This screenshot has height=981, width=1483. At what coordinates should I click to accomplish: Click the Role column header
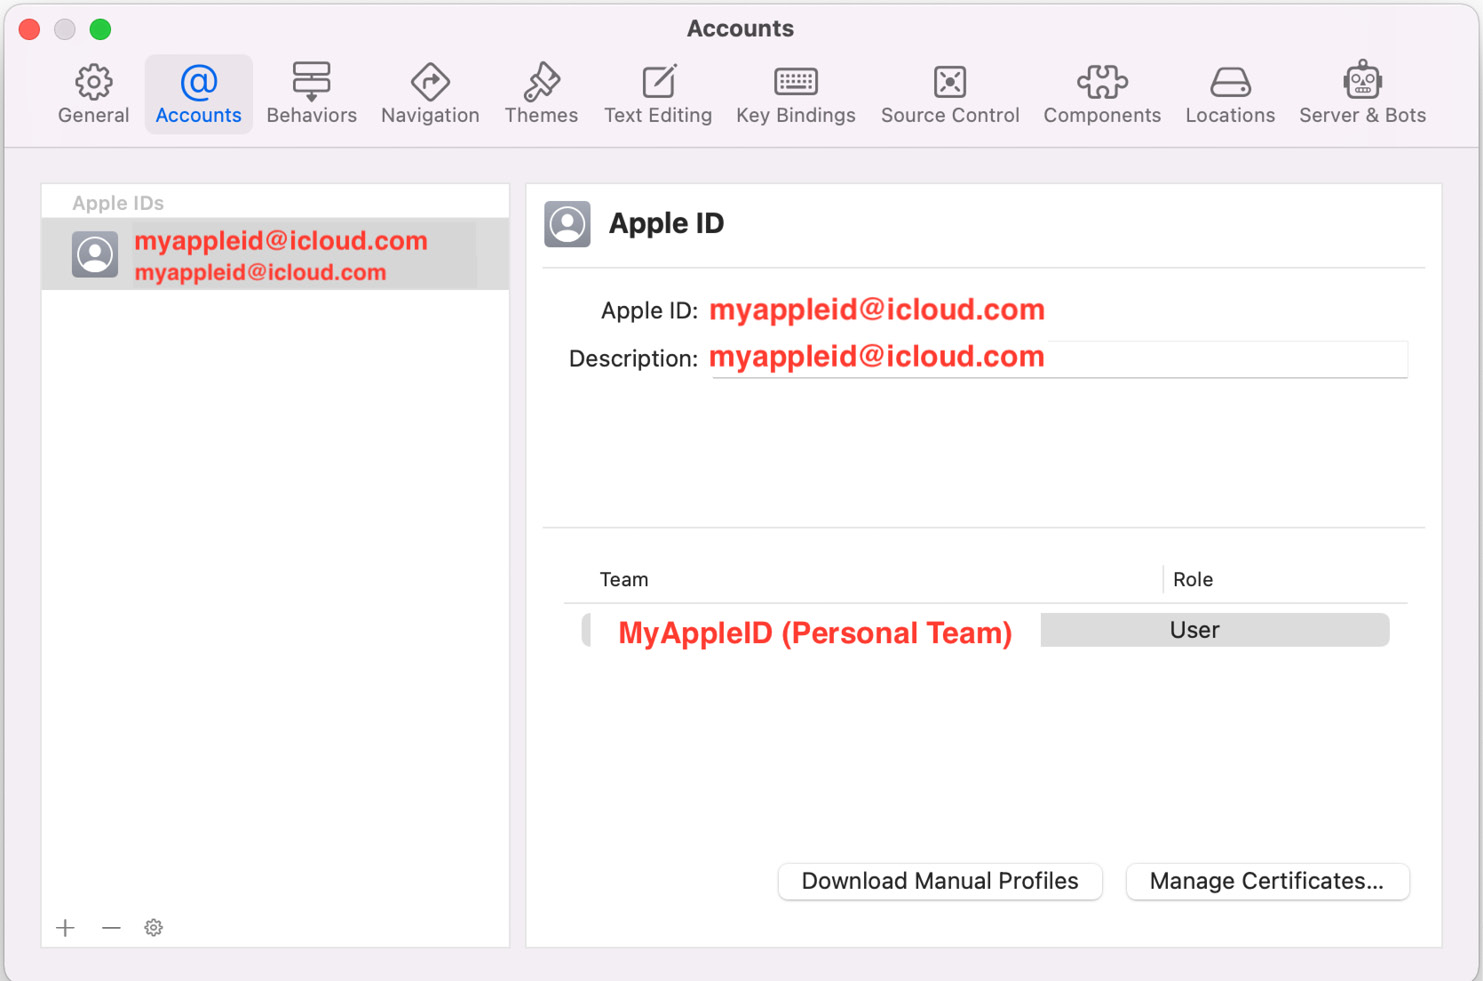(1193, 580)
